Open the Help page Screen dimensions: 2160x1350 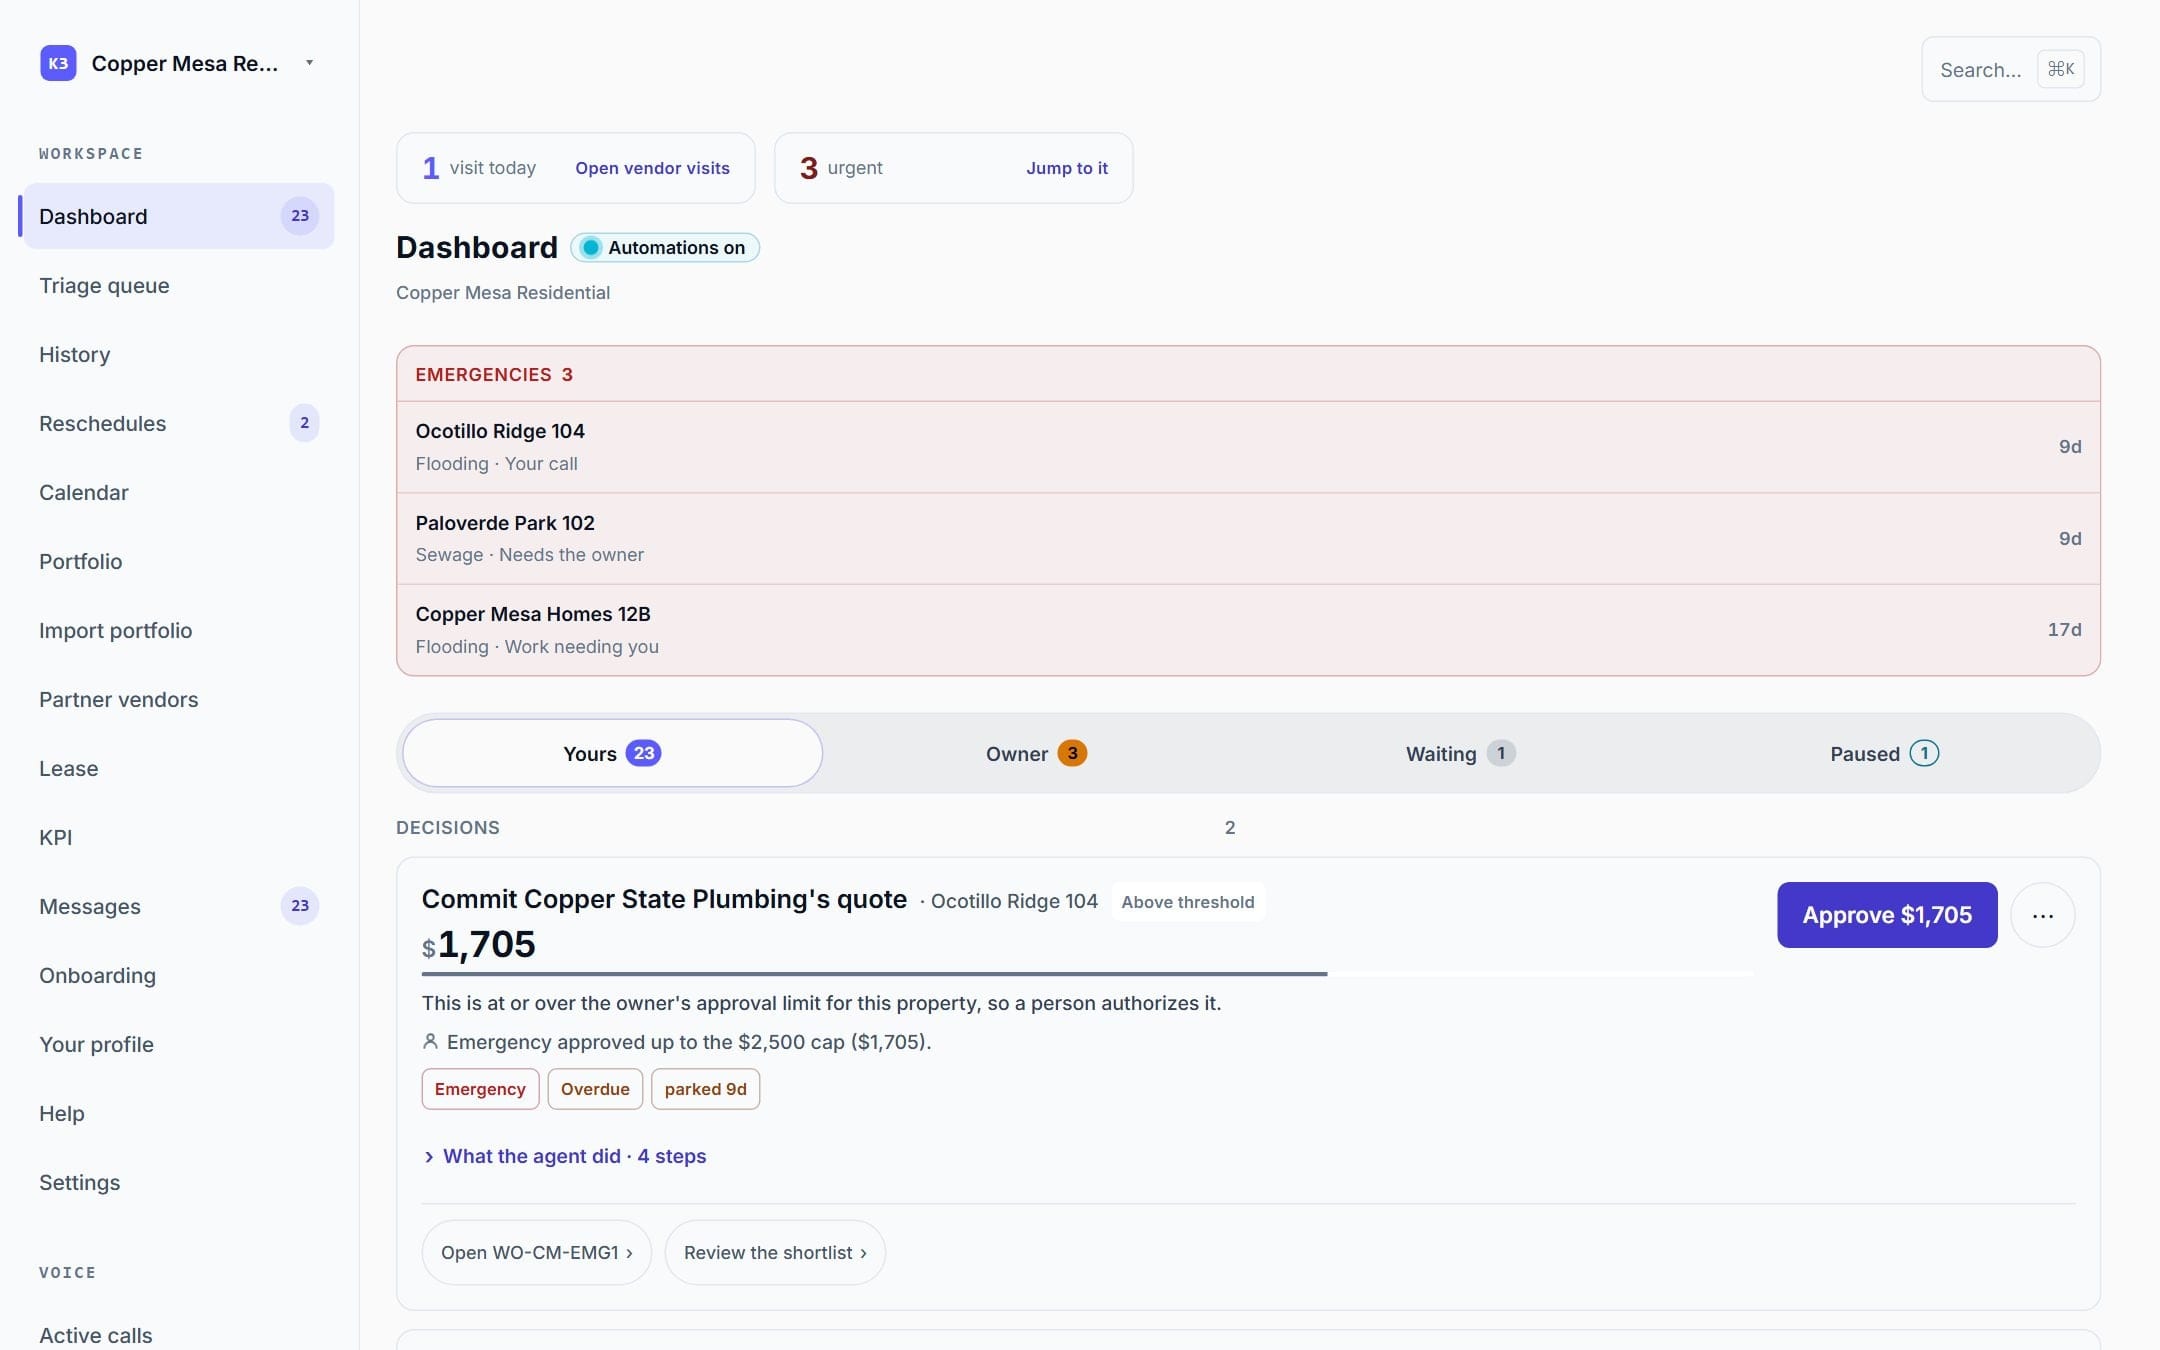tap(178, 1113)
